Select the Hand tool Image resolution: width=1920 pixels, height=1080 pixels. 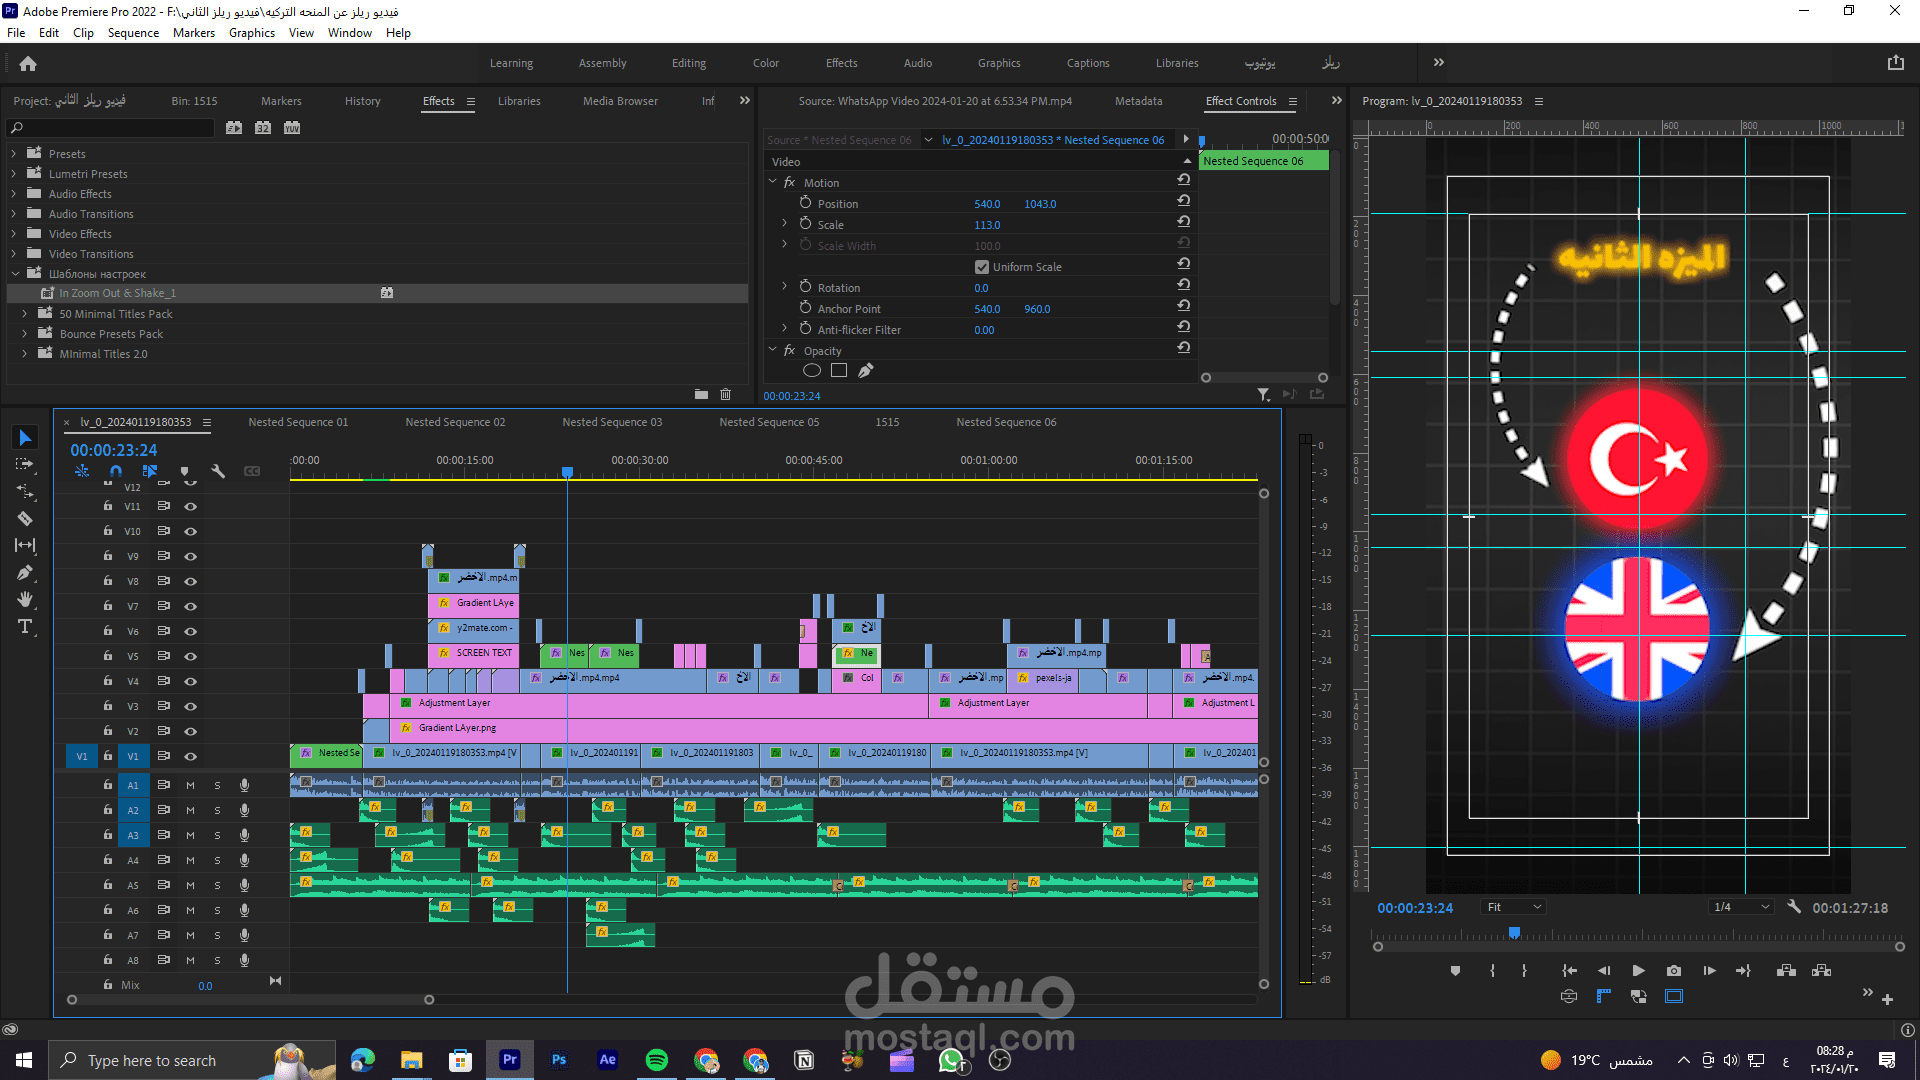tap(25, 599)
